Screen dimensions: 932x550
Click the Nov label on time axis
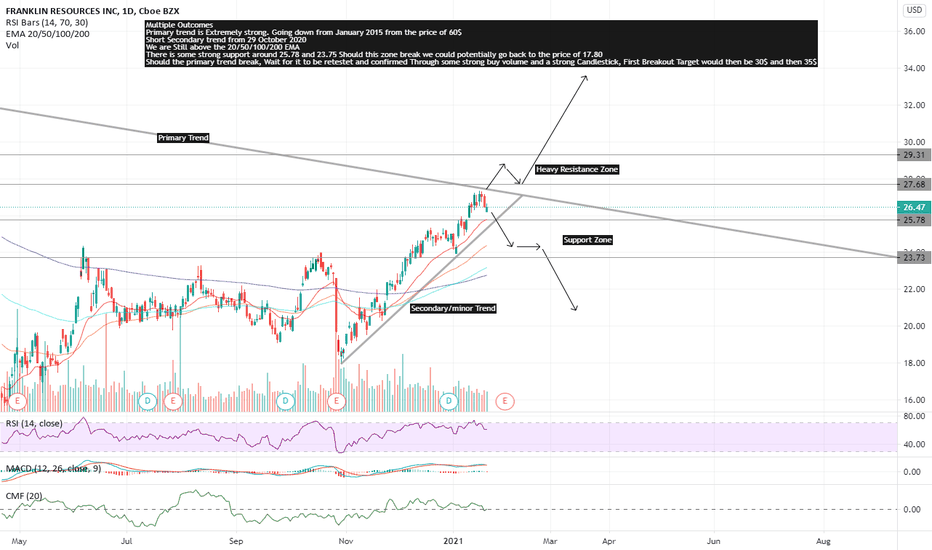(345, 541)
